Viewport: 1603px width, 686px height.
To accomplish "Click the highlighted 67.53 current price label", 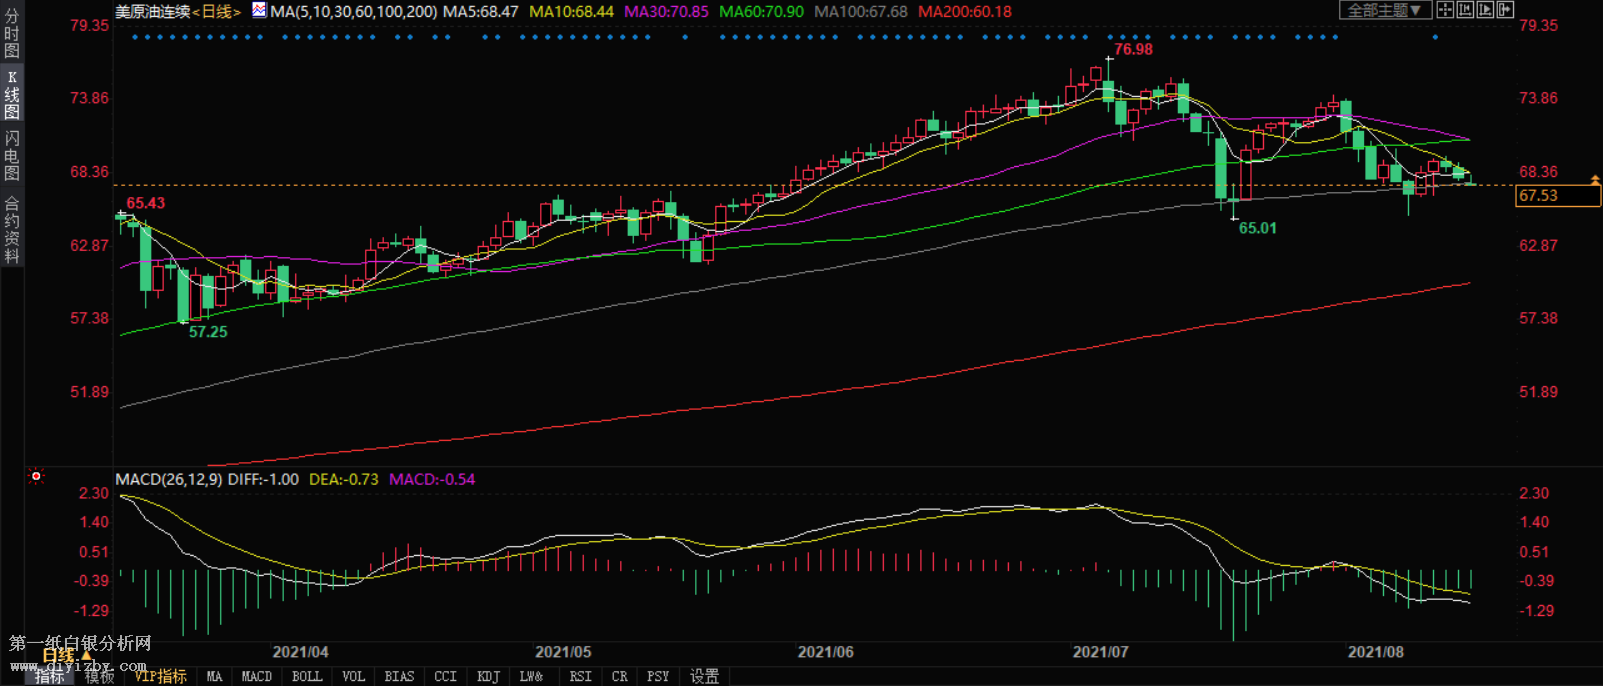I will (1558, 196).
